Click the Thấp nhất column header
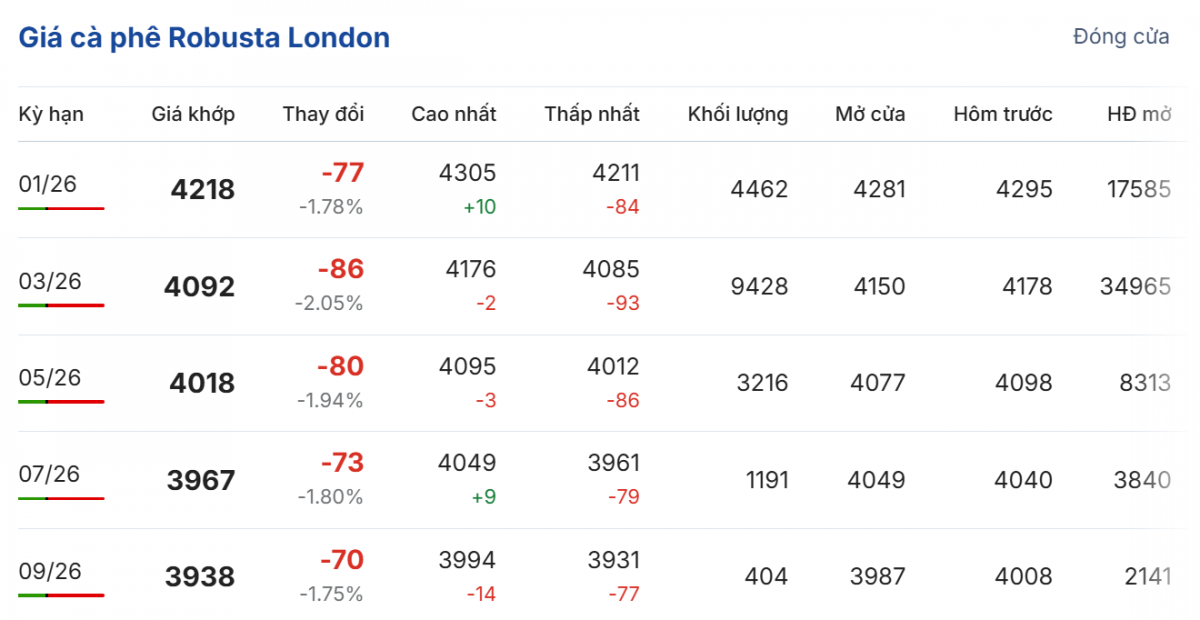The width and height of the screenshot is (1200, 620). pos(592,114)
